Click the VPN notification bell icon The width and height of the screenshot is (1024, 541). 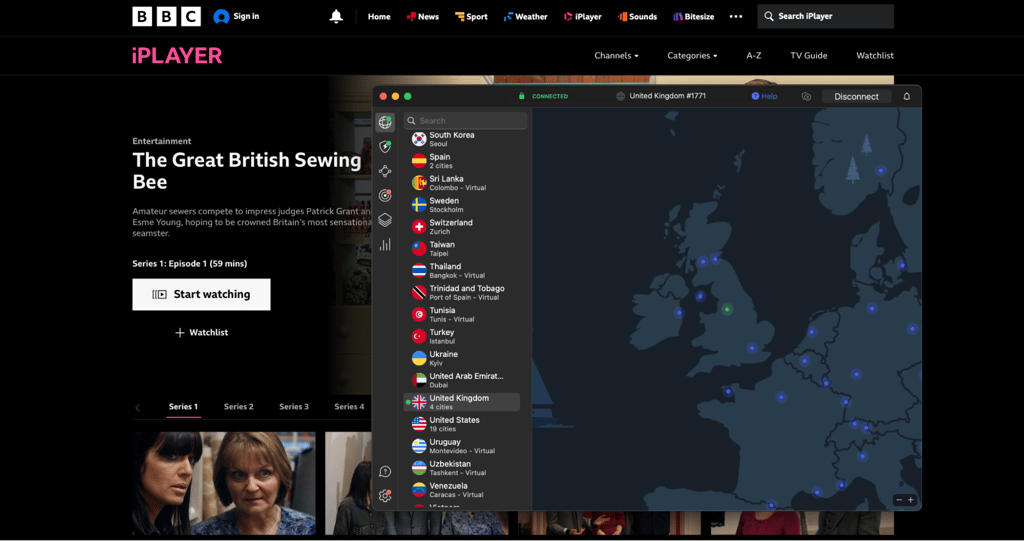pyautogui.click(x=906, y=96)
